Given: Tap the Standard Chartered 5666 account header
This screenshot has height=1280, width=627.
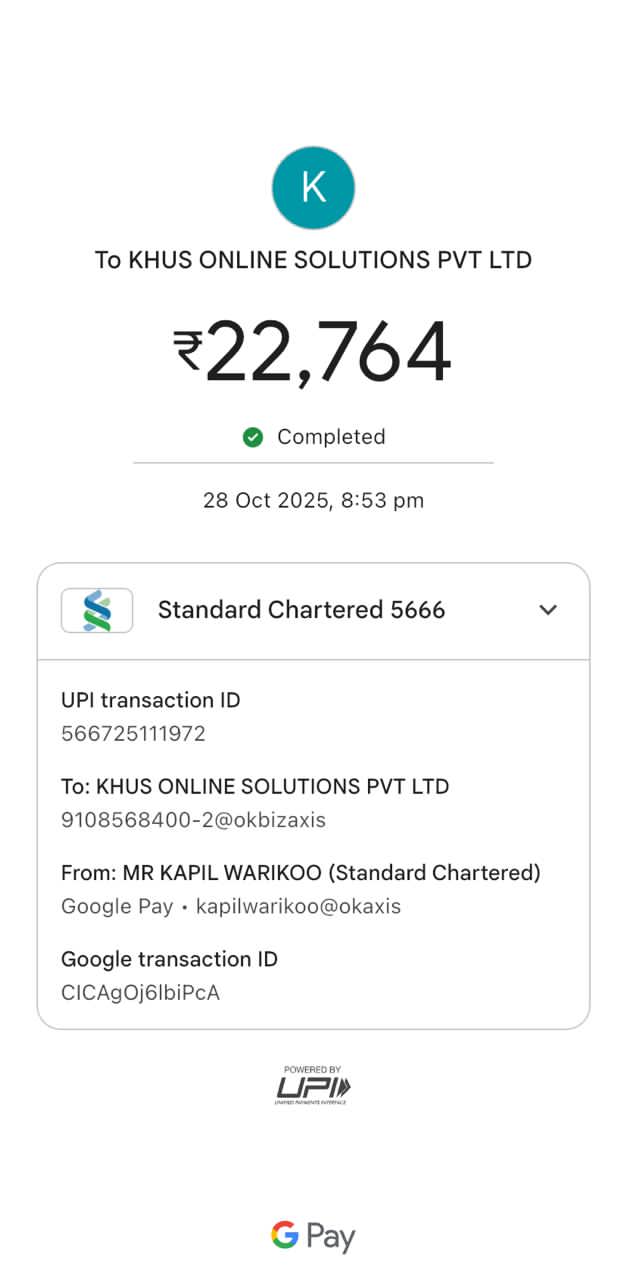Looking at the screenshot, I should pyautogui.click(x=301, y=610).
